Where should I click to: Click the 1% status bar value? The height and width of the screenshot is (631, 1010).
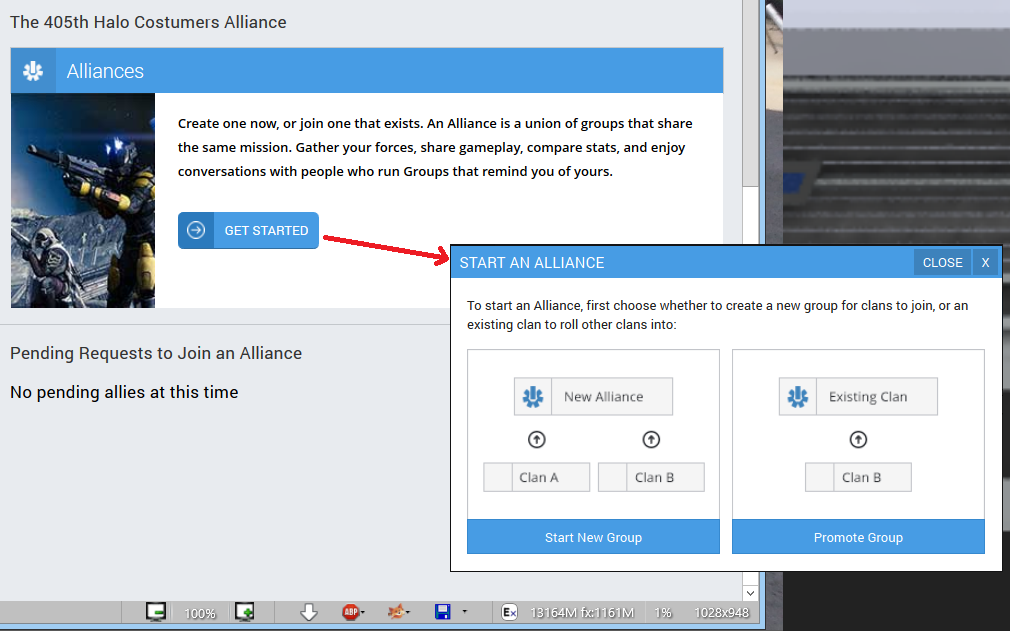(663, 613)
